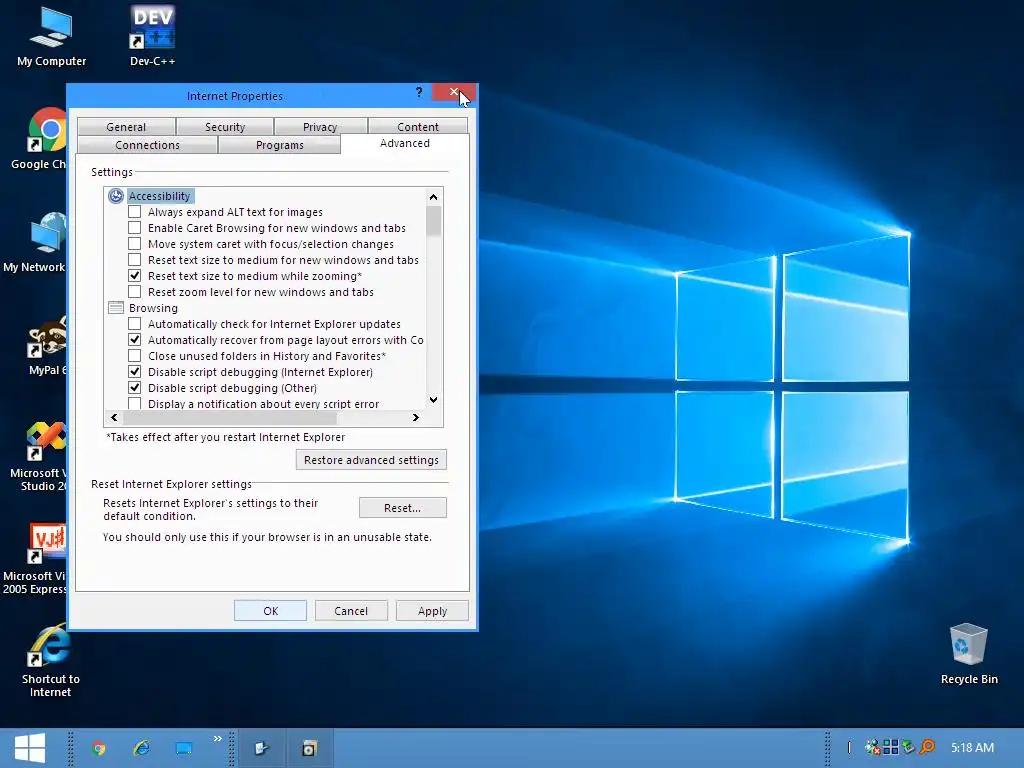This screenshot has height=768, width=1024.
Task: Toggle Always expand ALT text for images
Action: [x=134, y=212]
